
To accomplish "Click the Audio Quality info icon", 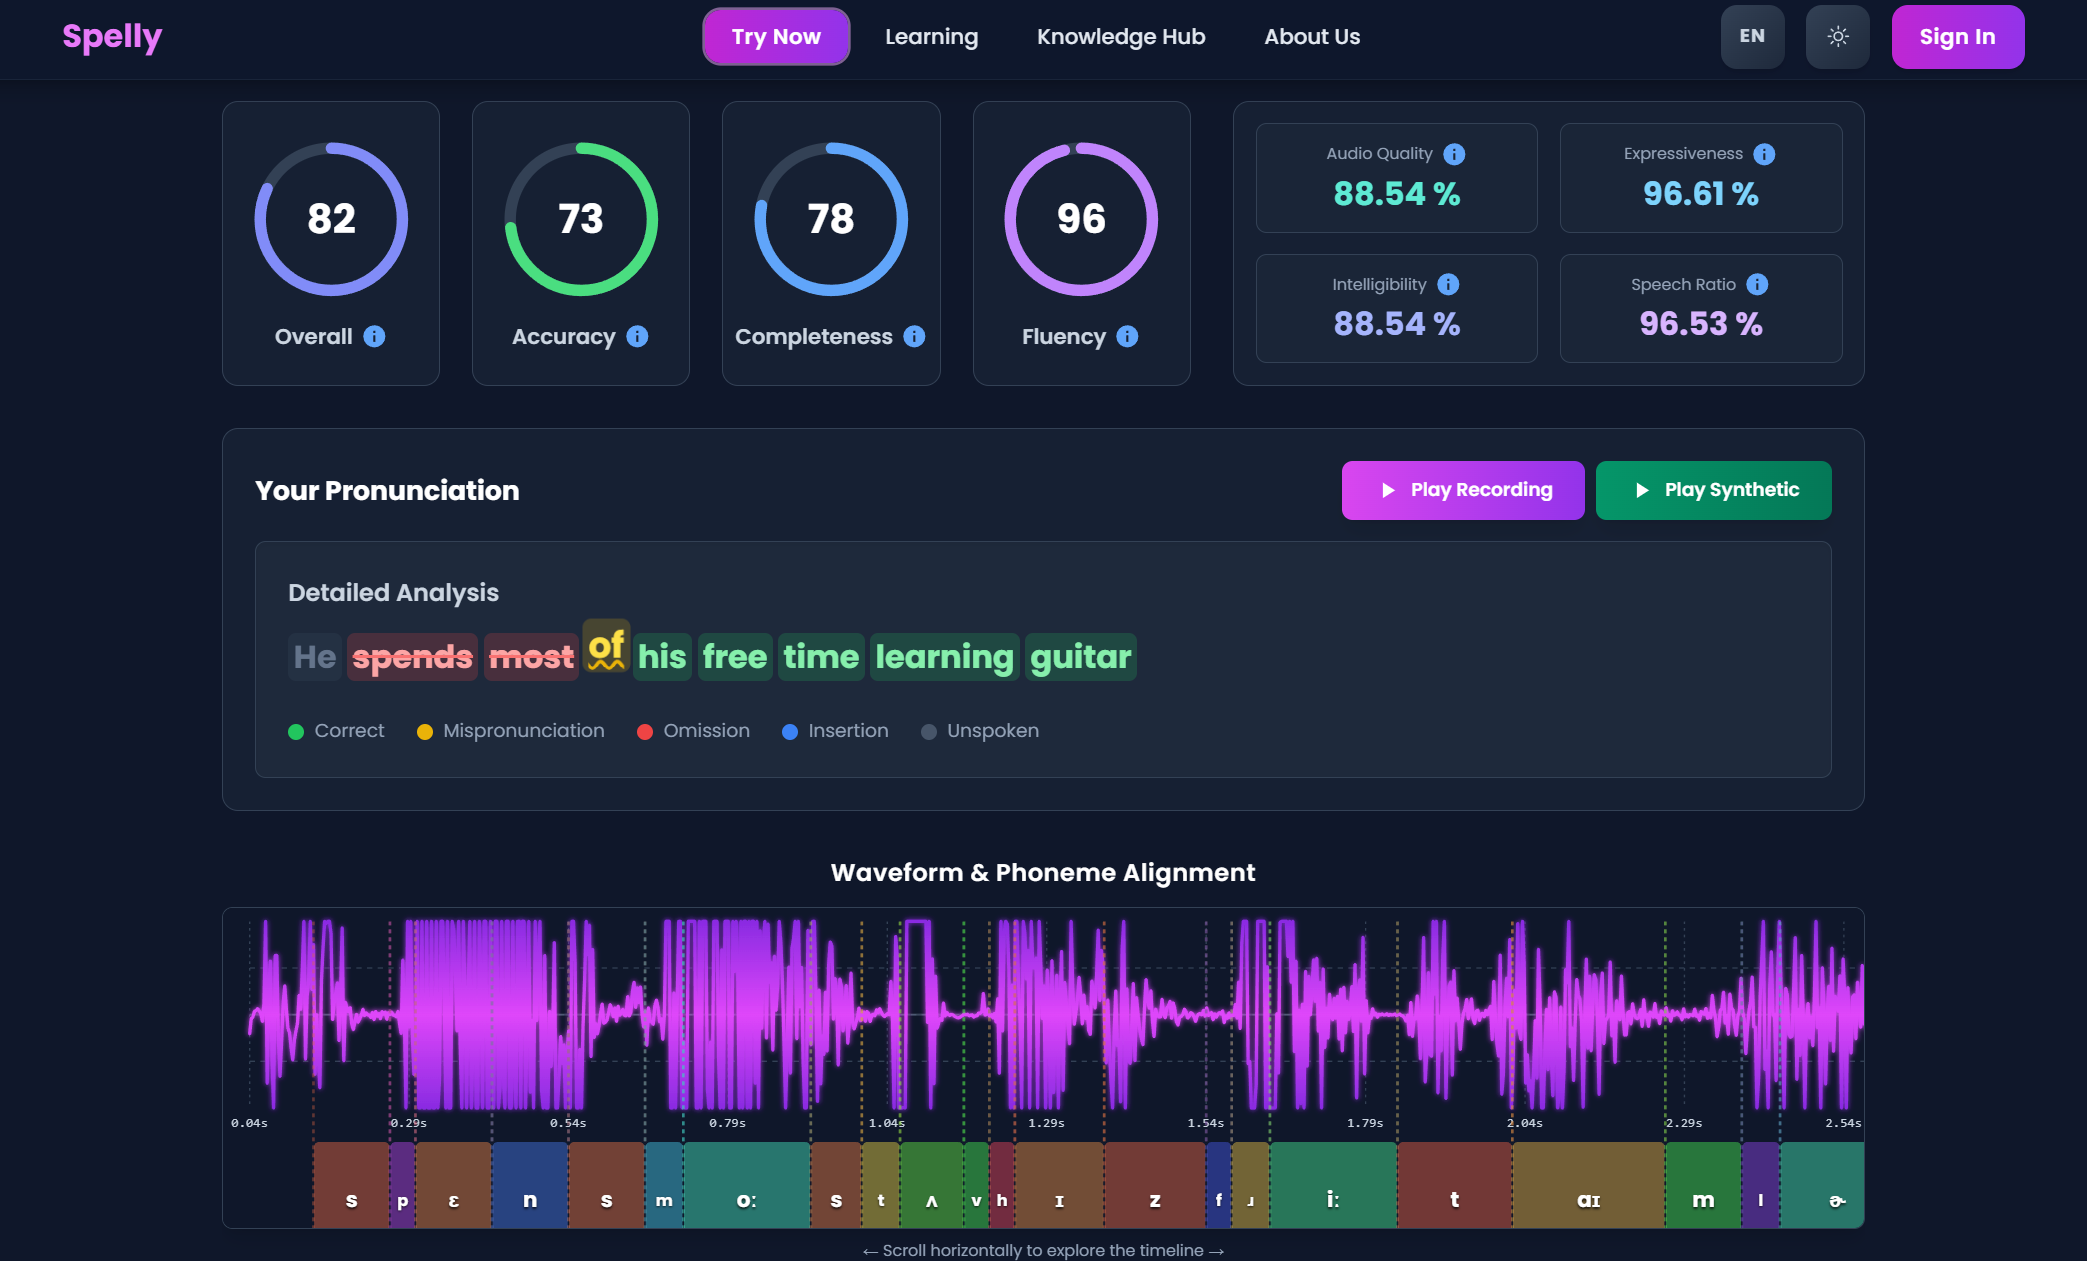I will (x=1454, y=154).
